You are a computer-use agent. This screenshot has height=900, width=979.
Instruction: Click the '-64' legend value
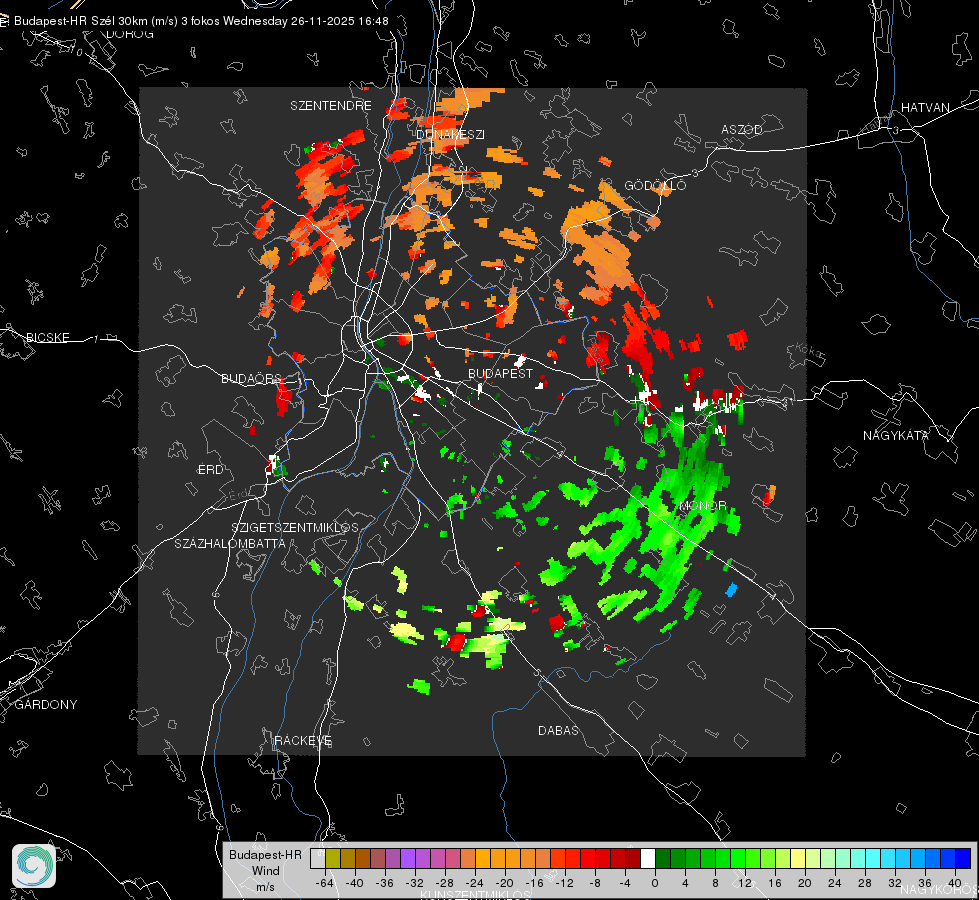(x=325, y=883)
